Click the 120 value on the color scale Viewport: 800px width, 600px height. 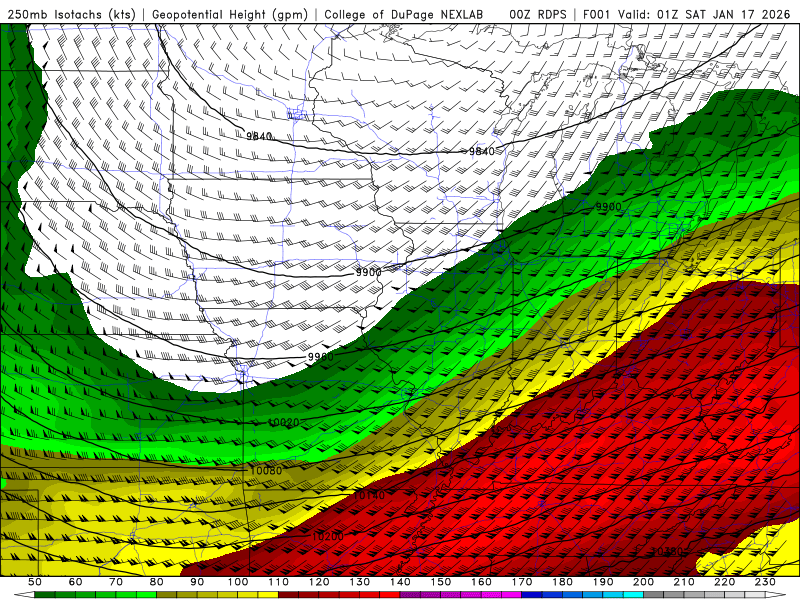(x=319, y=582)
